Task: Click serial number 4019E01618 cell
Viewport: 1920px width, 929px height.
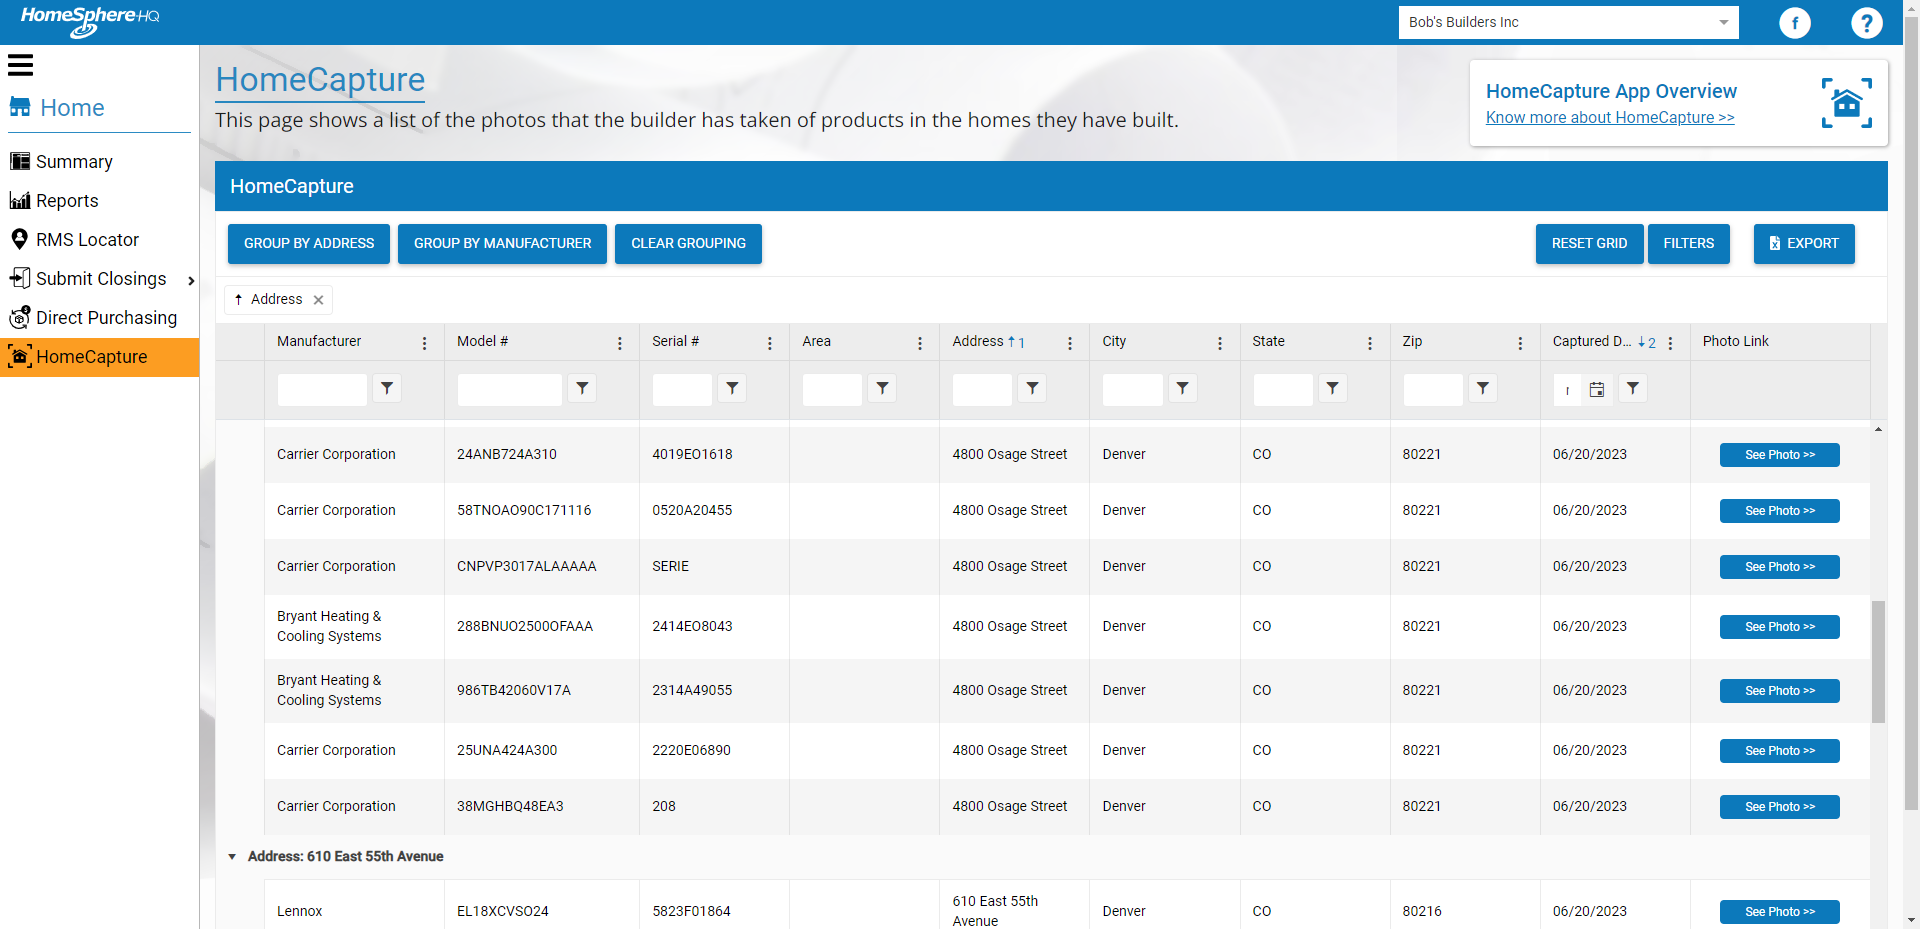Action: (714, 455)
